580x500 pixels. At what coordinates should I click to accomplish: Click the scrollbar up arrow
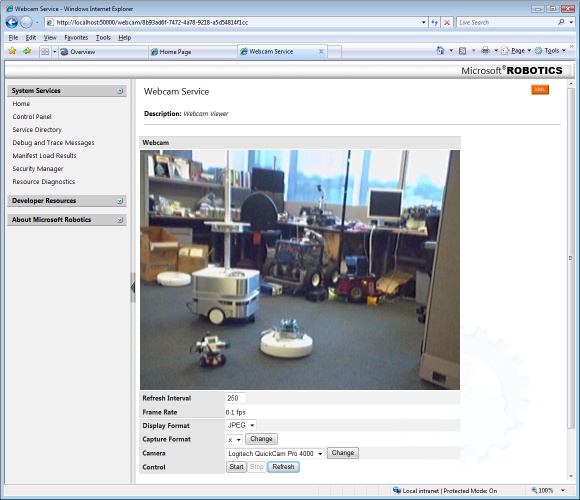tap(571, 84)
